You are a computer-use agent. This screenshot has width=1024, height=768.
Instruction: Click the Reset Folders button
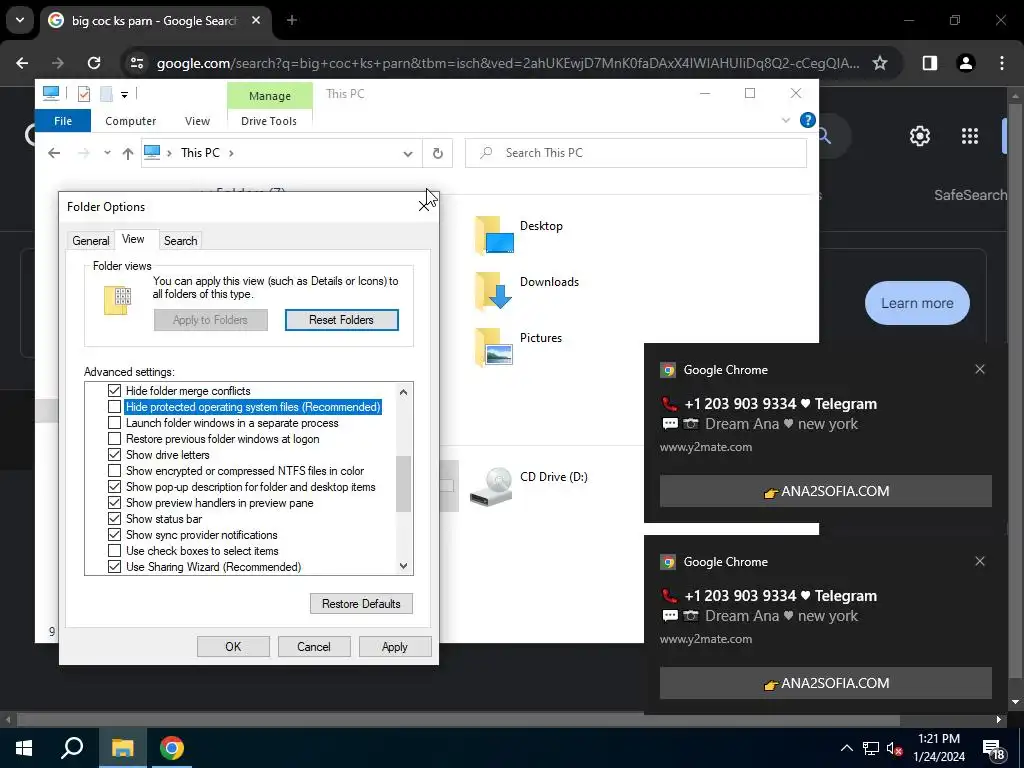click(342, 320)
